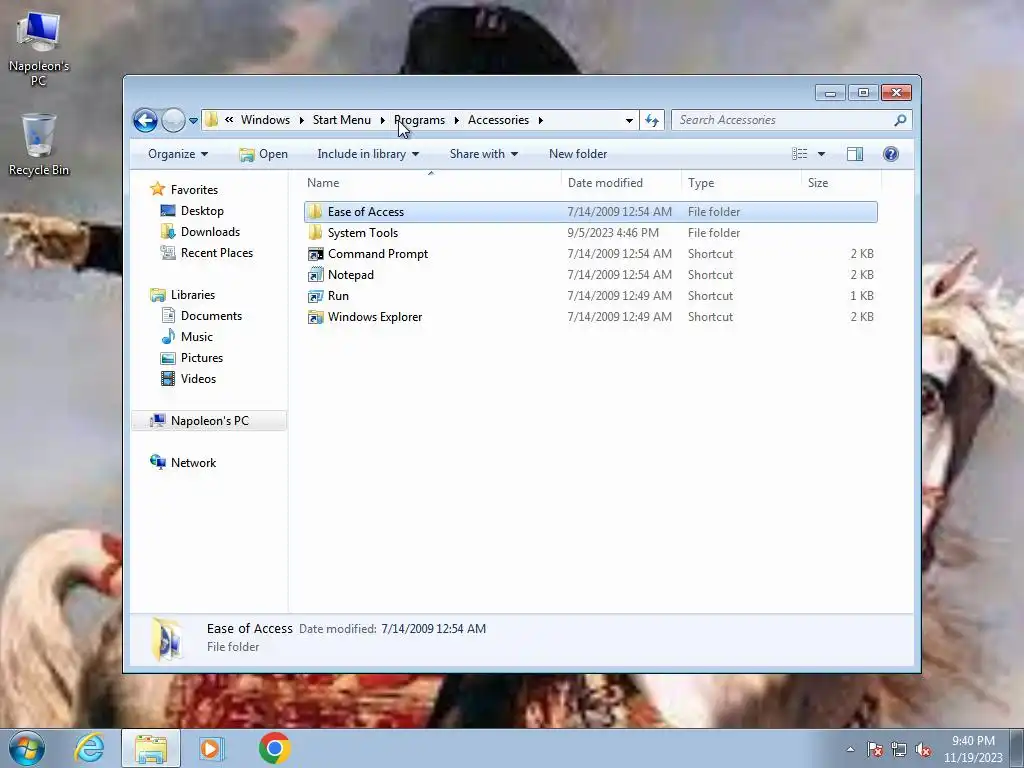The height and width of the screenshot is (768, 1024).
Task: Select System Tools folder icon
Action: coord(315,232)
